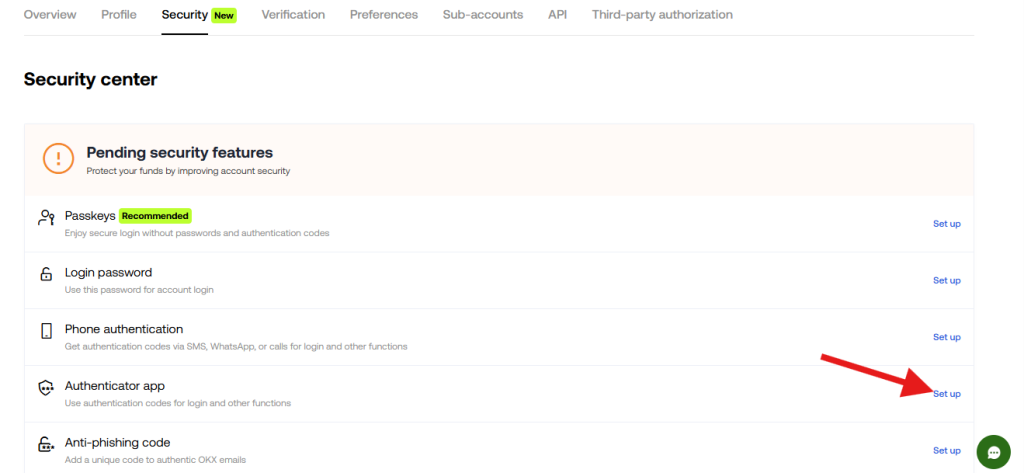Switch to the Sub-accounts tab
This screenshot has width=1024, height=473.
(483, 15)
